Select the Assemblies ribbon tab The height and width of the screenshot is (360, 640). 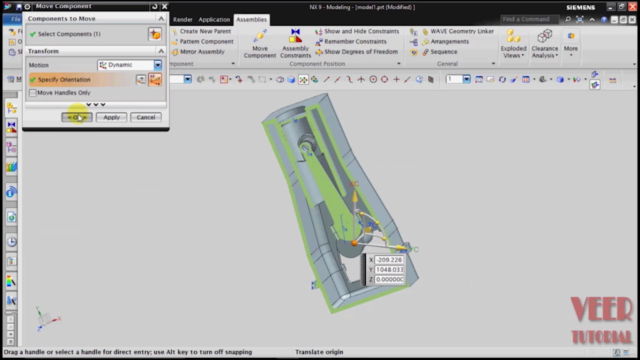pyautogui.click(x=251, y=20)
